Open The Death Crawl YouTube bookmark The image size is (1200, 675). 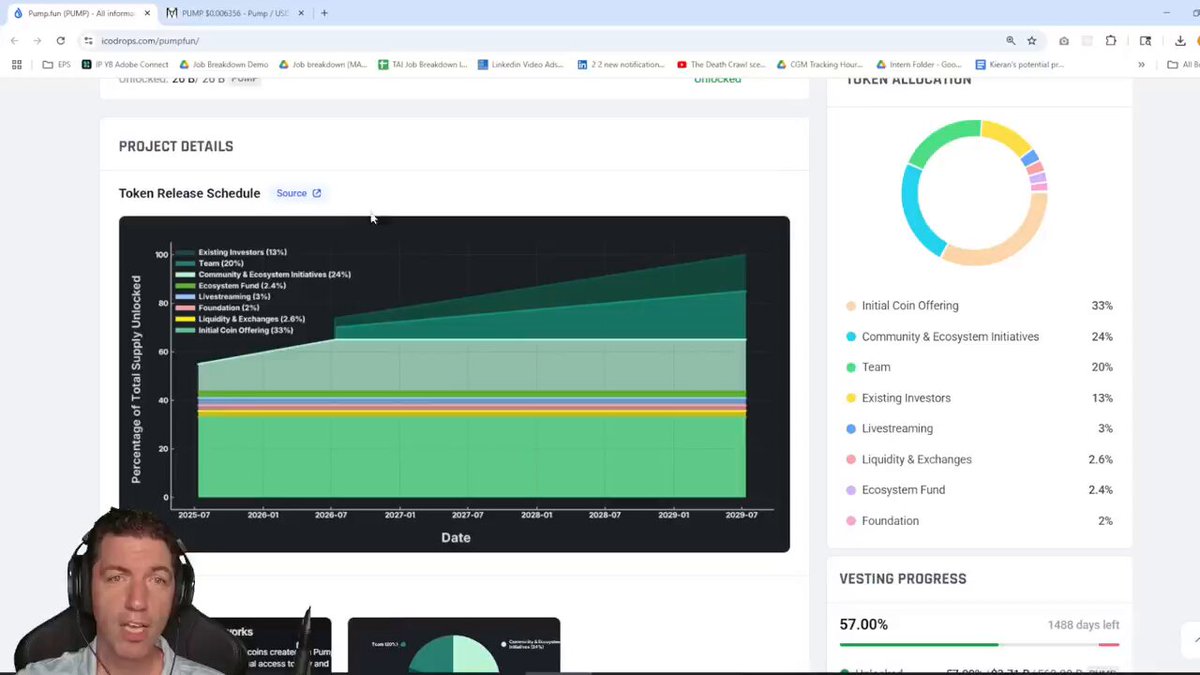point(721,64)
